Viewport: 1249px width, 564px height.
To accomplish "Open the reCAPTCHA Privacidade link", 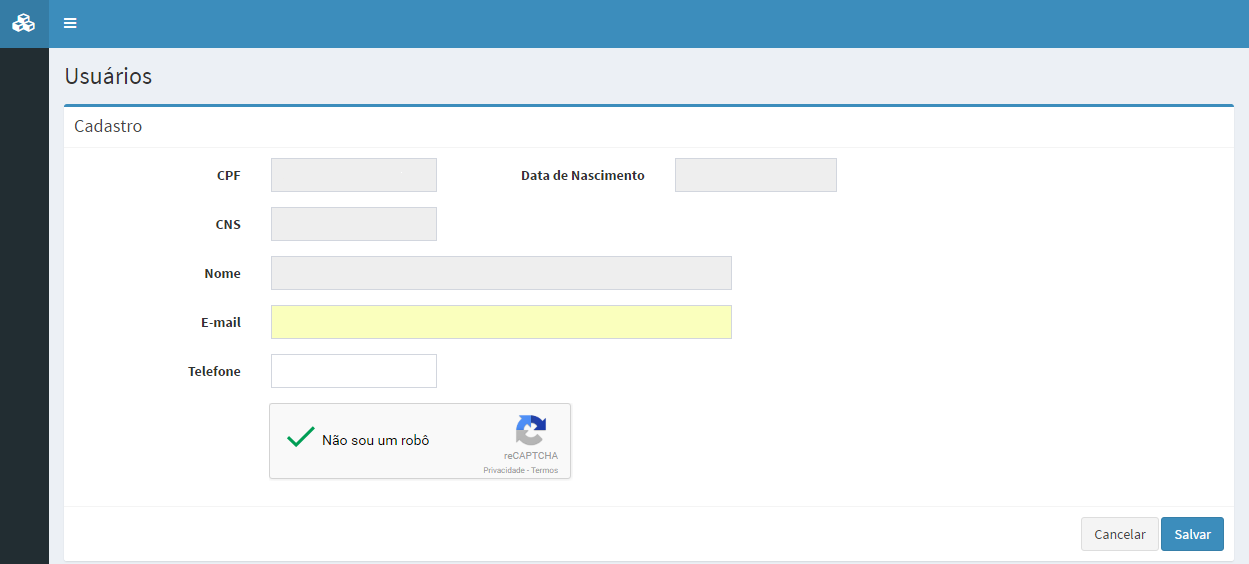I will (x=503, y=470).
